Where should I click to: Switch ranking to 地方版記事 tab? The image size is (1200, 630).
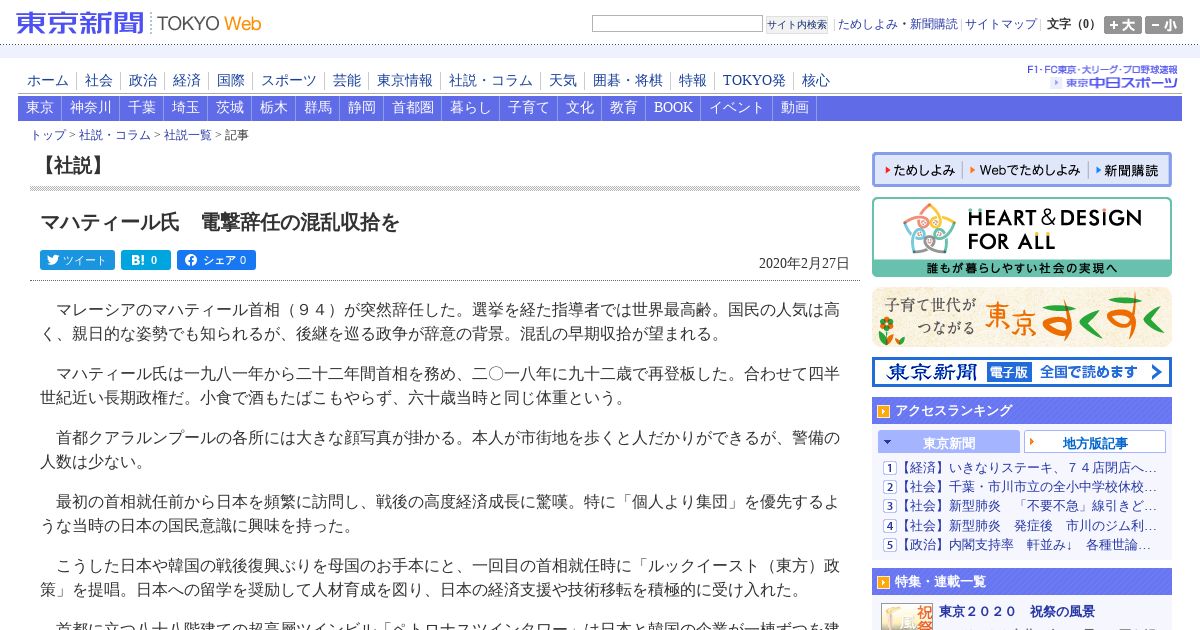[x=1095, y=442]
